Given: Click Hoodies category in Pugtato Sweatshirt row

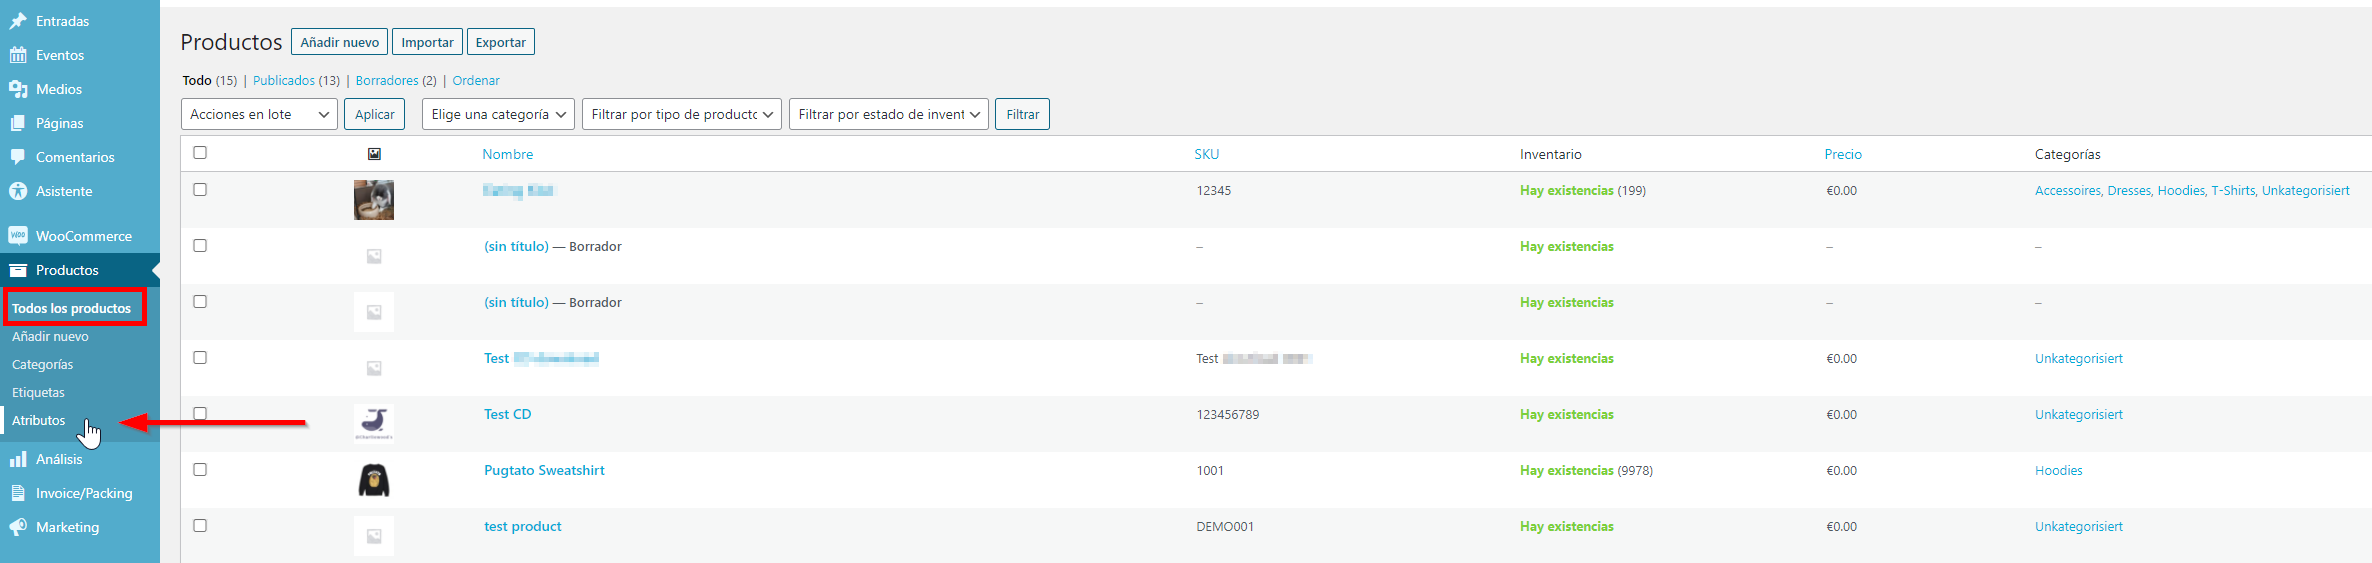Looking at the screenshot, I should (x=2059, y=470).
